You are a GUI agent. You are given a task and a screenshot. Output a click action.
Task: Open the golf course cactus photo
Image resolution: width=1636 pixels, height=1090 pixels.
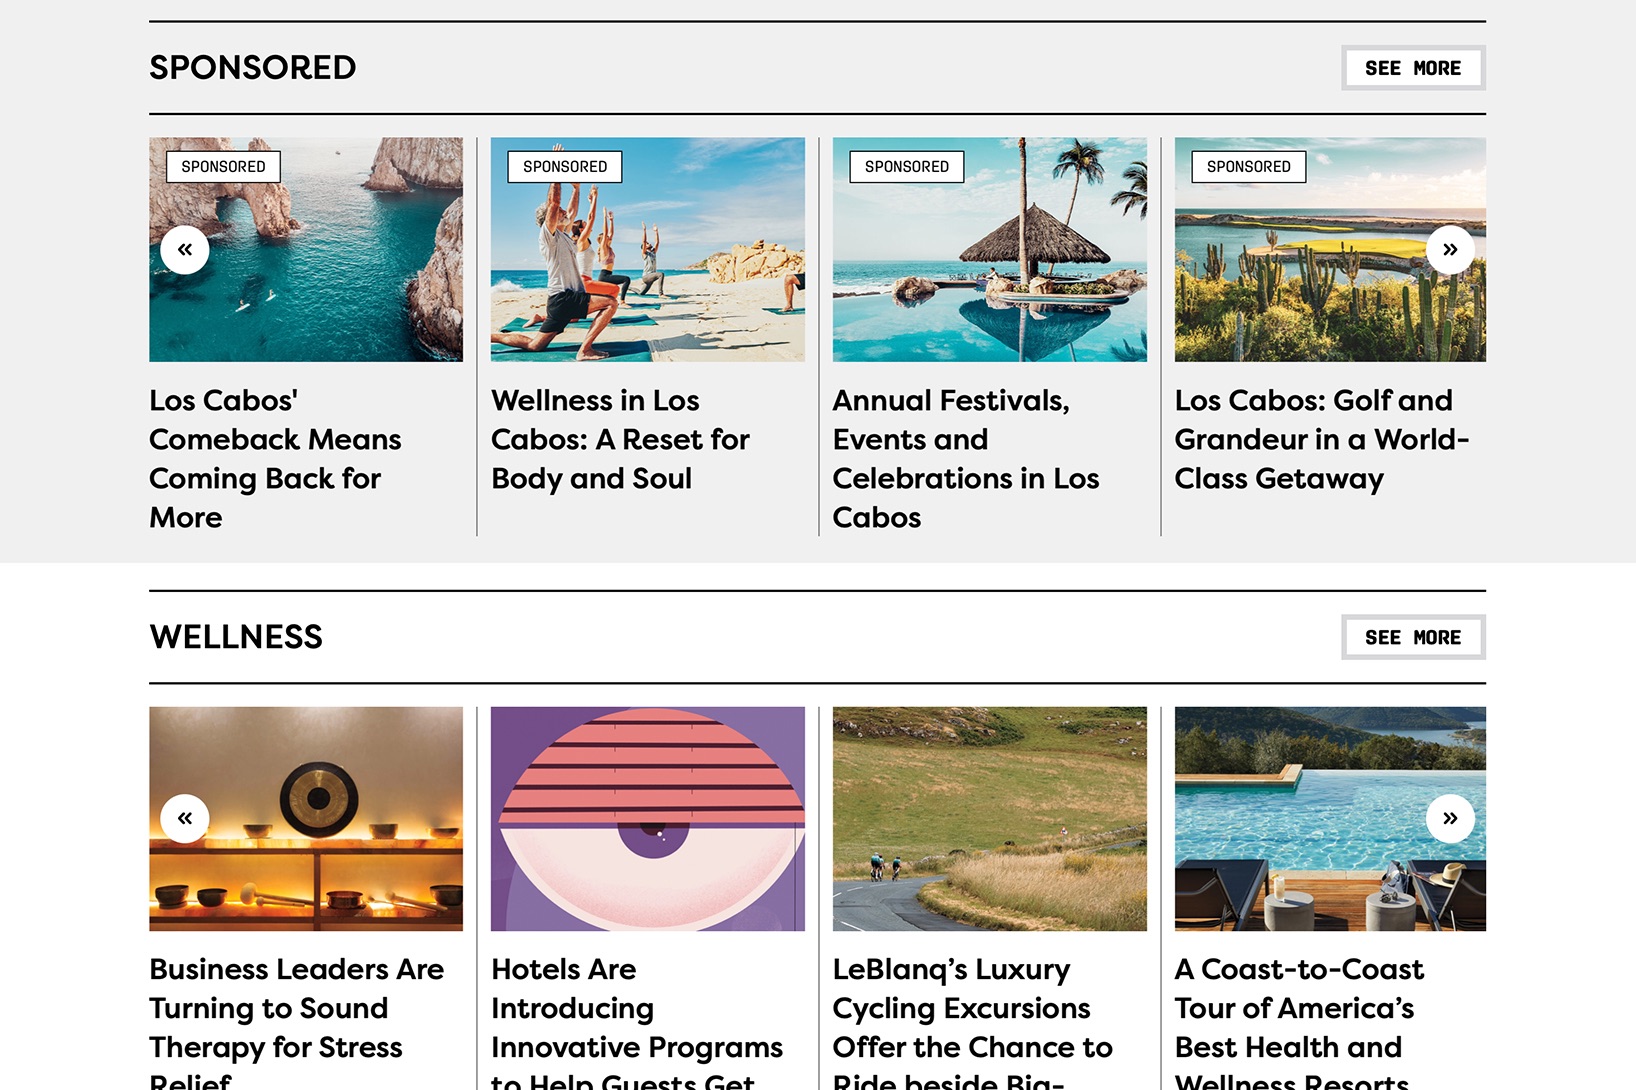pos(1330,250)
